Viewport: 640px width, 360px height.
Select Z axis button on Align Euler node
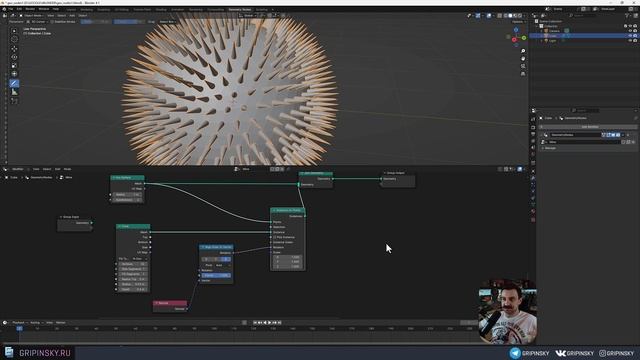[226, 259]
